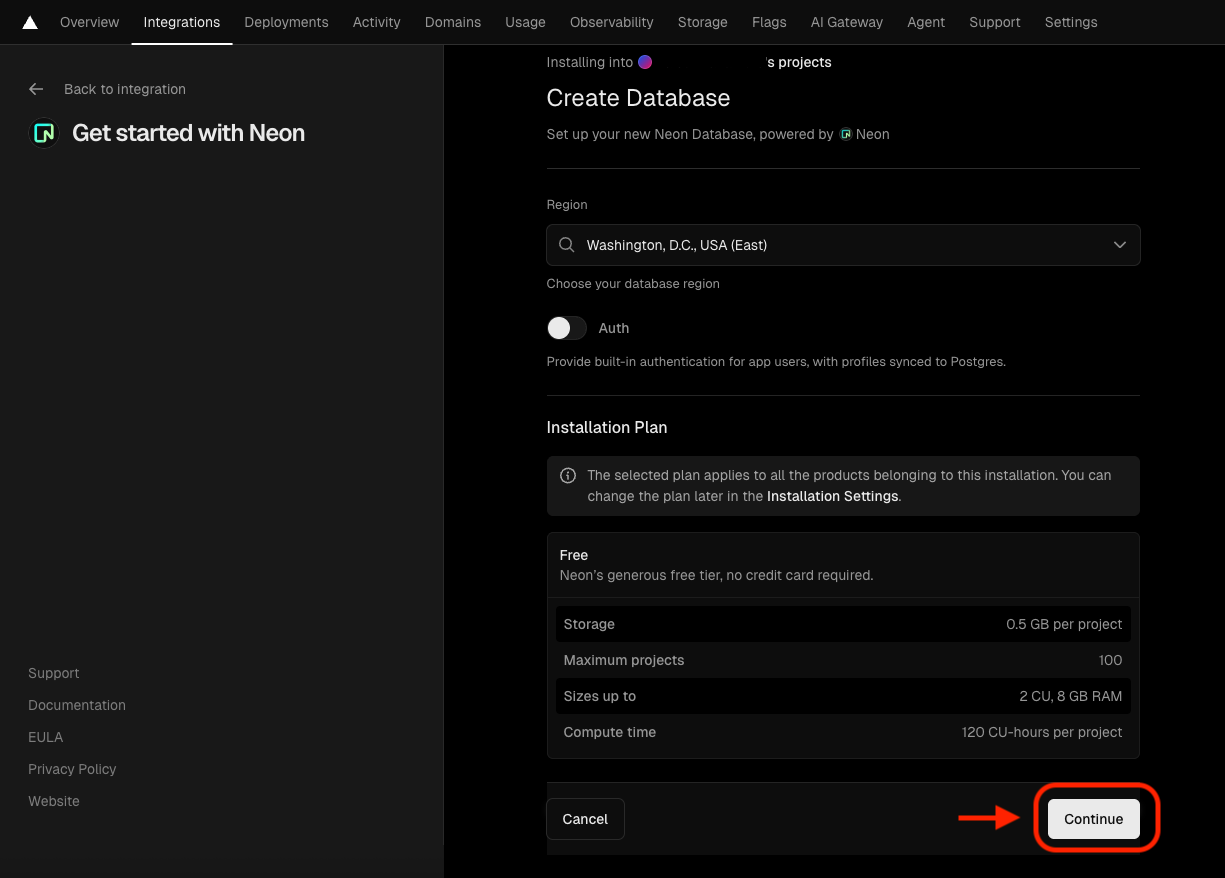Enable the Auth toggle
Viewport: 1225px width, 878px height.
[566, 328]
